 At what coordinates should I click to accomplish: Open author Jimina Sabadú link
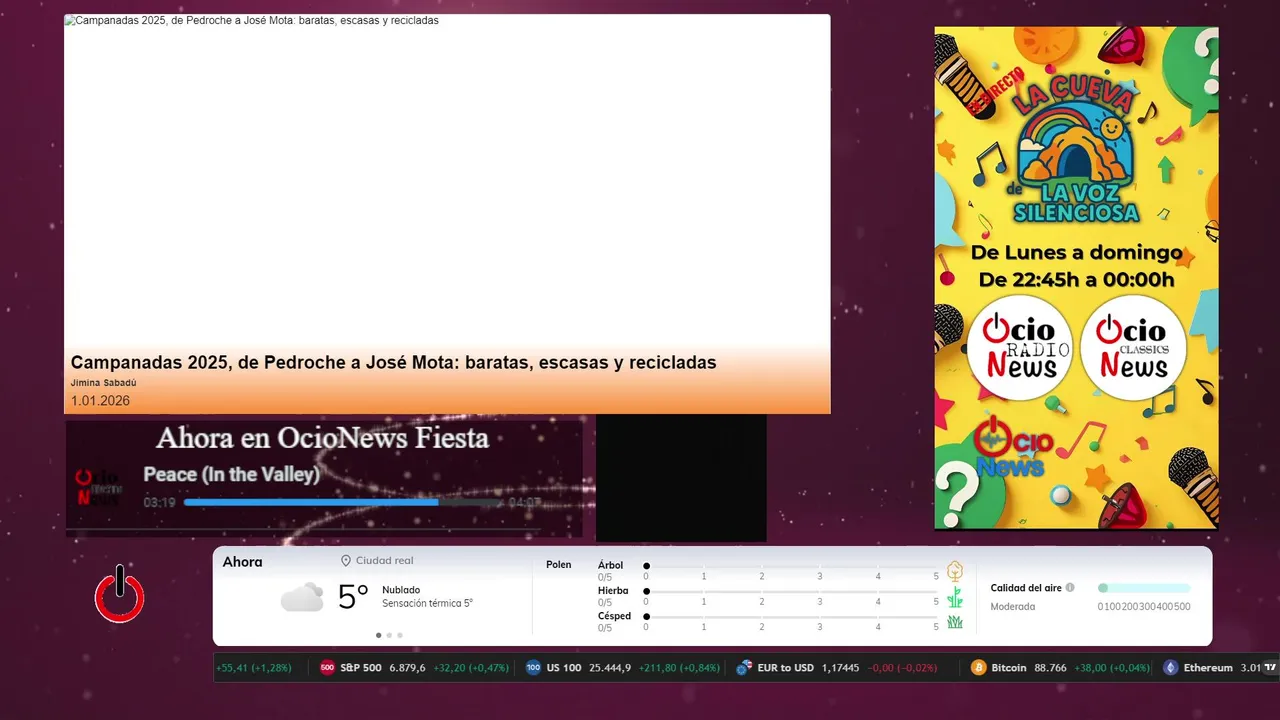103,383
